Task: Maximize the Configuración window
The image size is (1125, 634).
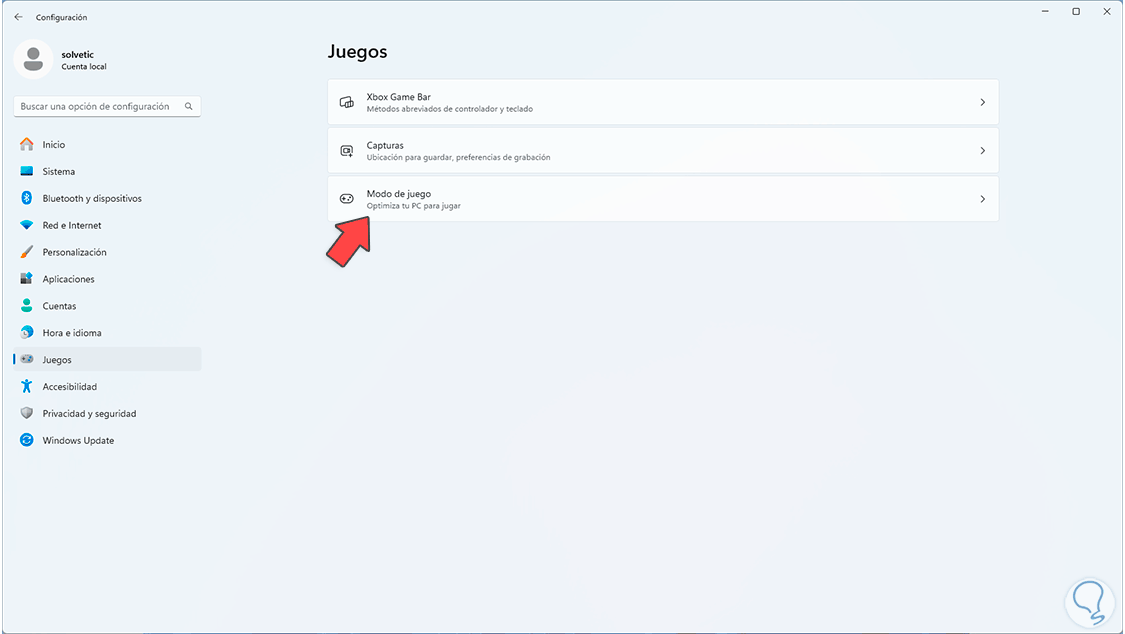Action: (x=1076, y=11)
